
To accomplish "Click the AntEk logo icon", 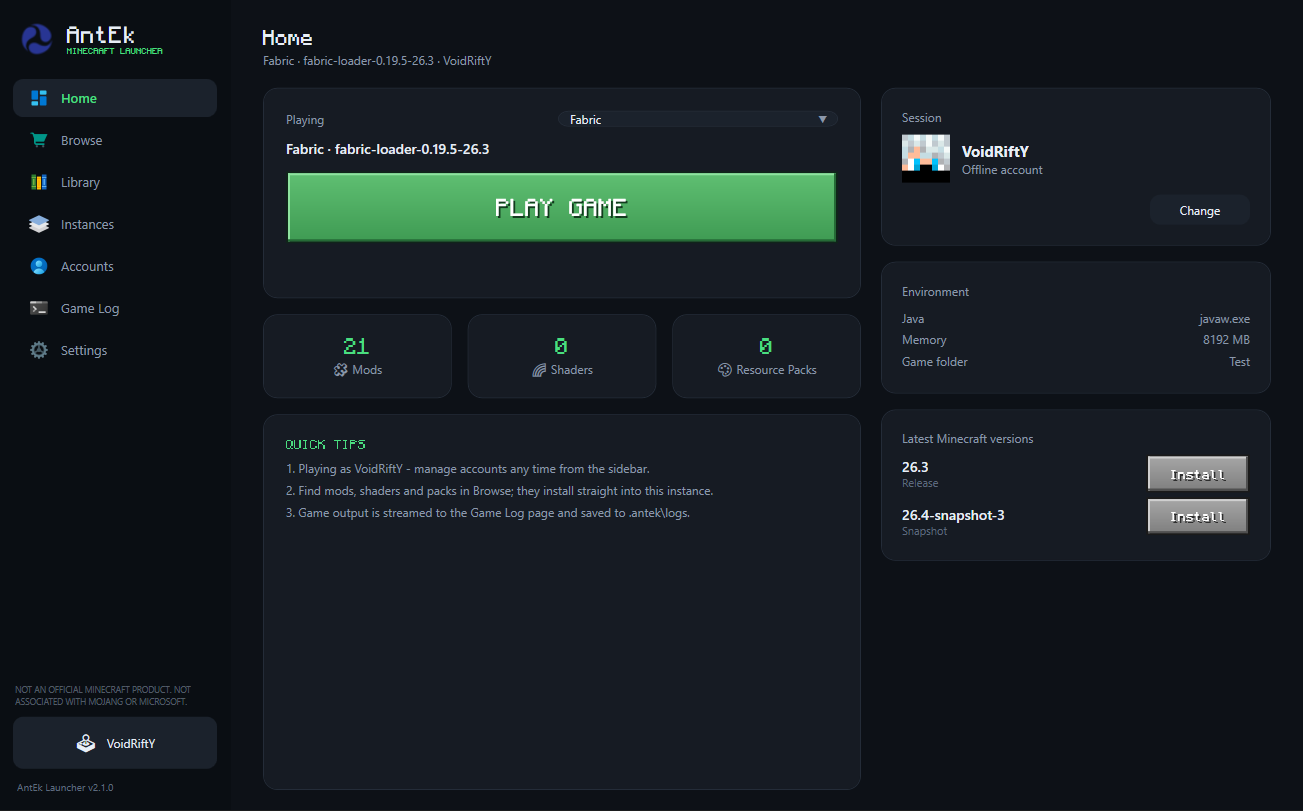I will point(37,40).
